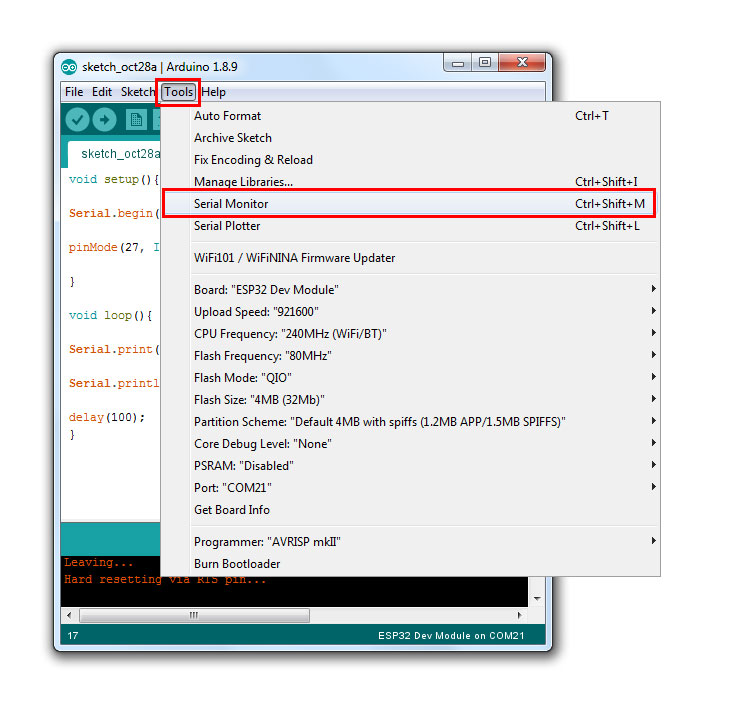Click the pinMode(27 code line
730x706 pixels.
coord(114,247)
